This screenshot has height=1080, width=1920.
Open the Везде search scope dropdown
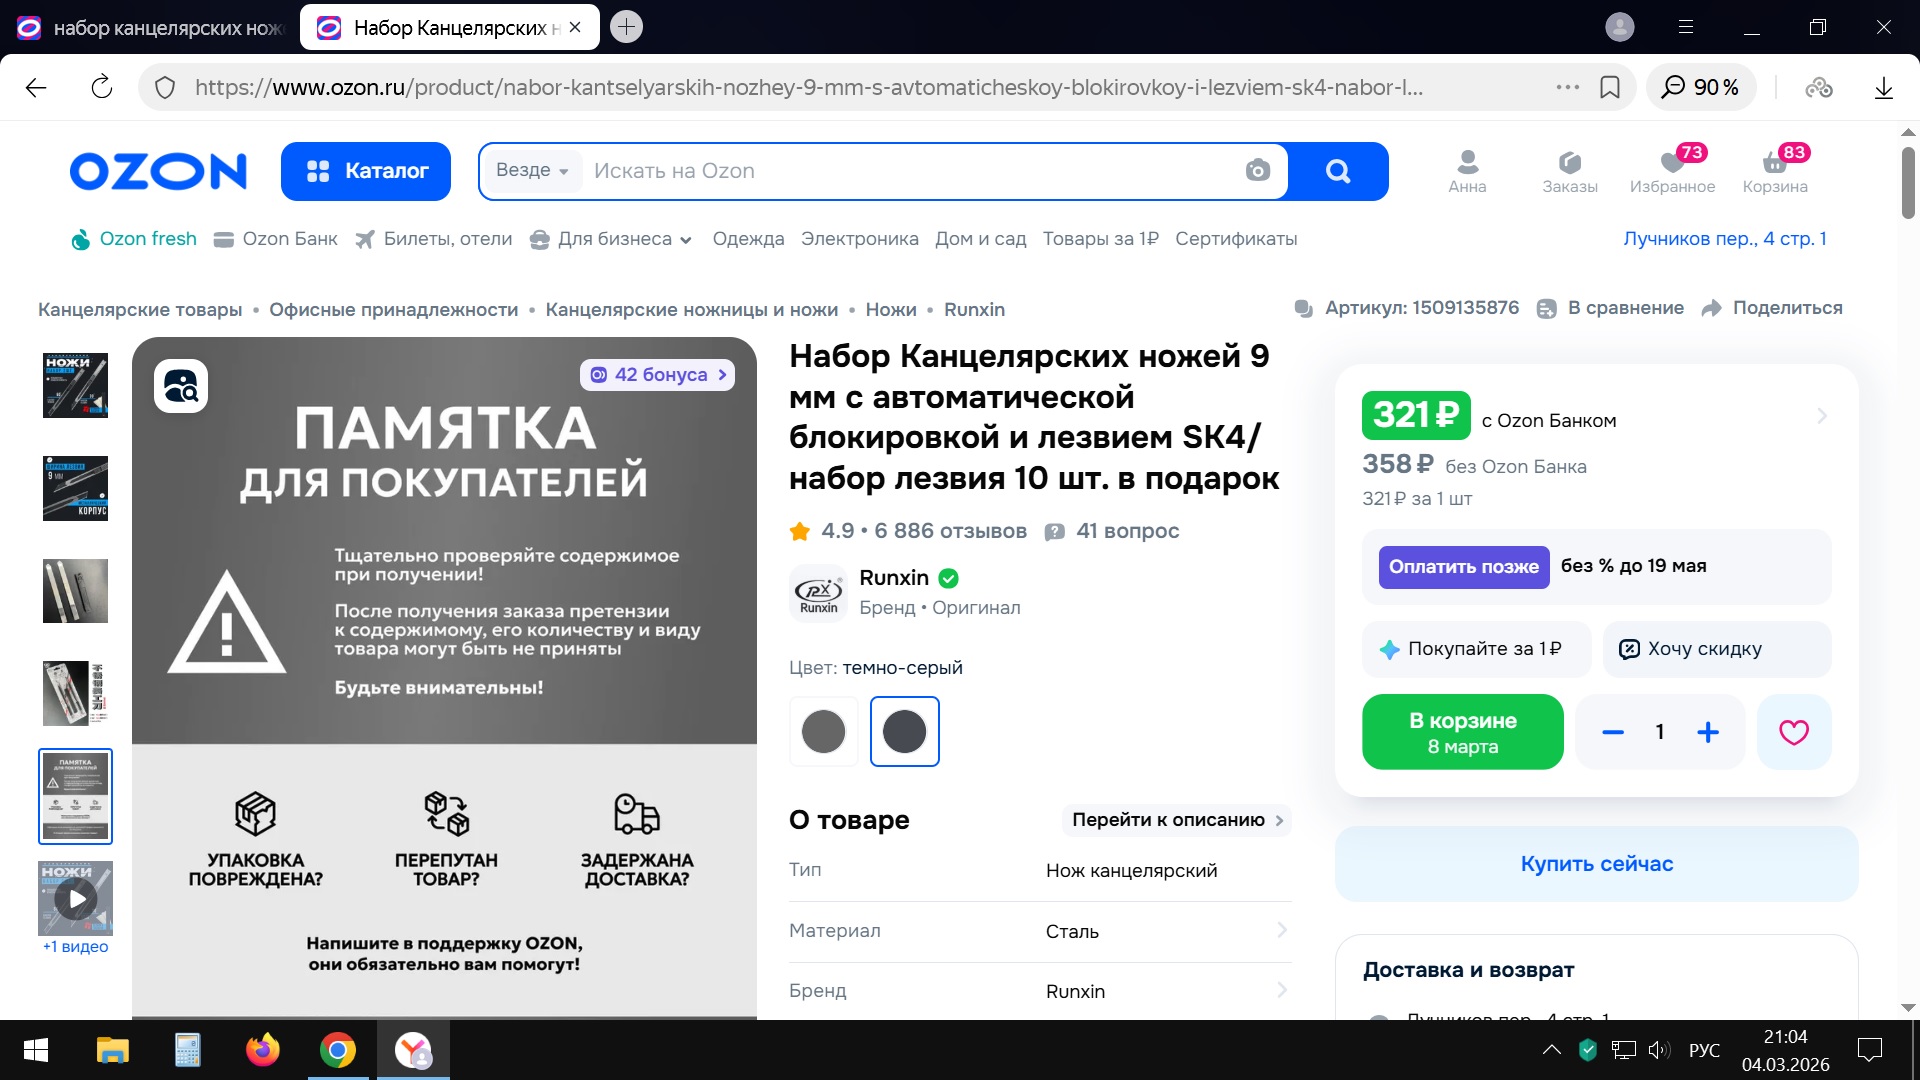click(x=532, y=170)
